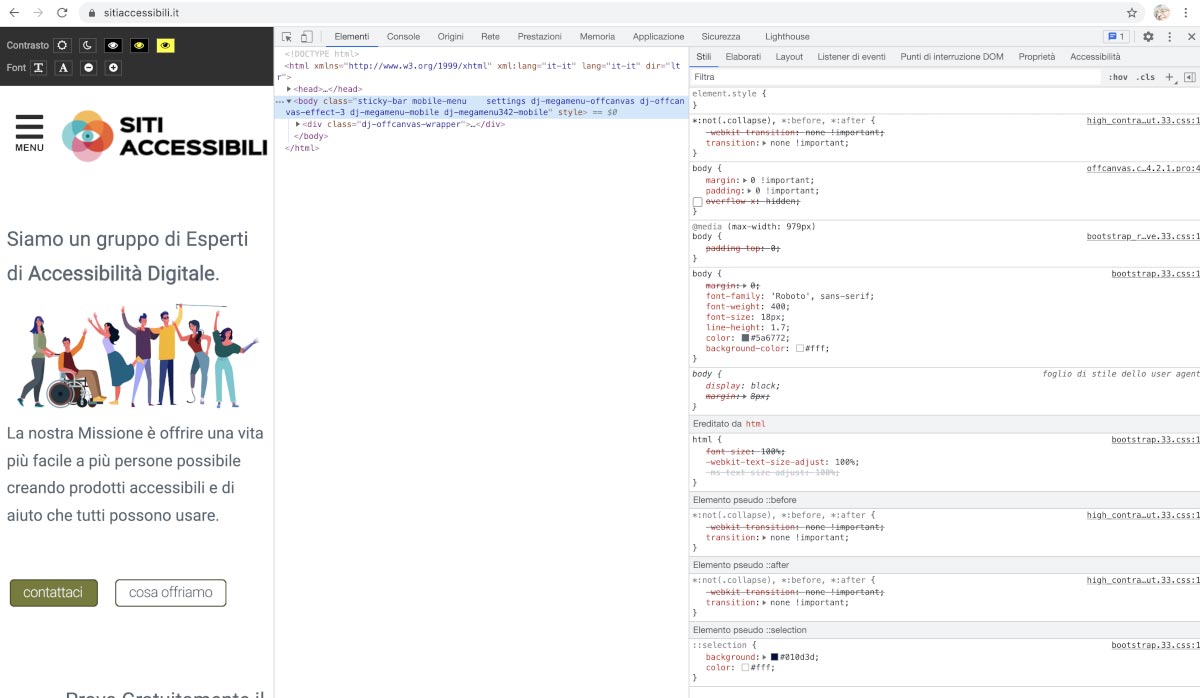Screen dimensions: 1200x698
Task: Collapse the body element node
Action: [289, 101]
